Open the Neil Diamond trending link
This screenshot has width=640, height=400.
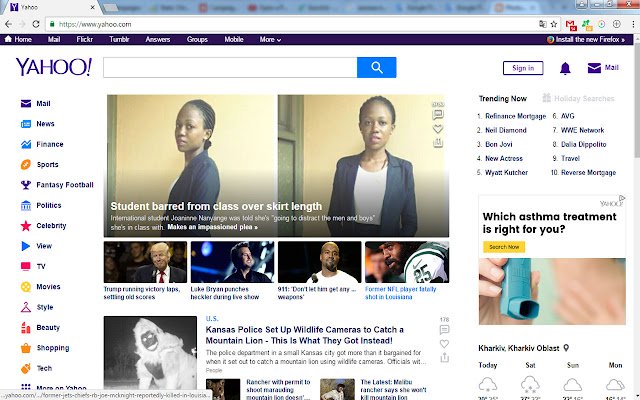pyautogui.click(x=507, y=130)
